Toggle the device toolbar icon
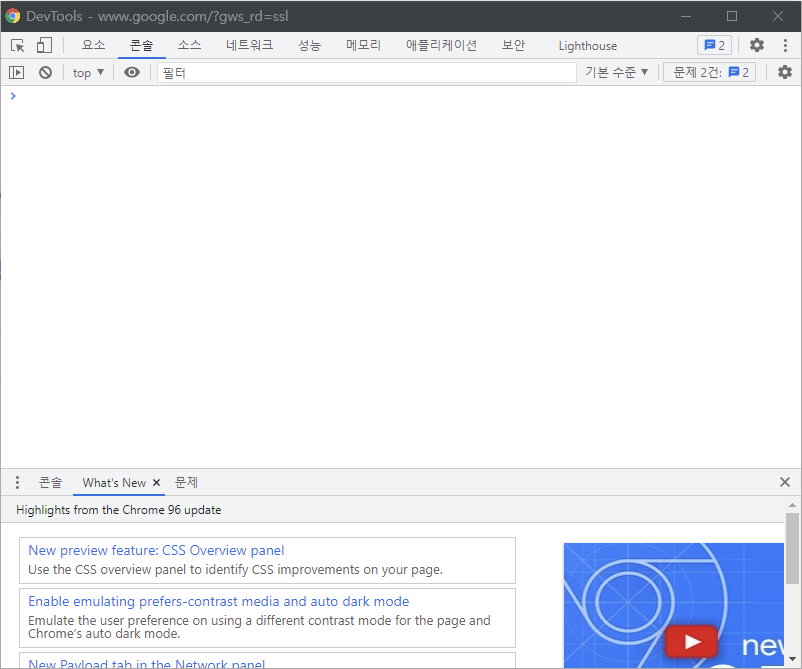802x669 pixels. coord(44,46)
